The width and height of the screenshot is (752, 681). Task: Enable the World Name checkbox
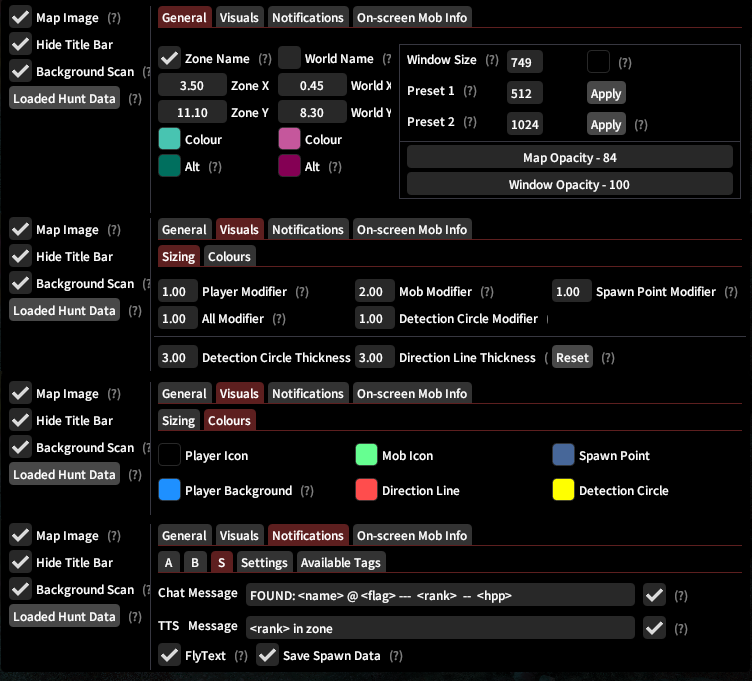[290, 59]
